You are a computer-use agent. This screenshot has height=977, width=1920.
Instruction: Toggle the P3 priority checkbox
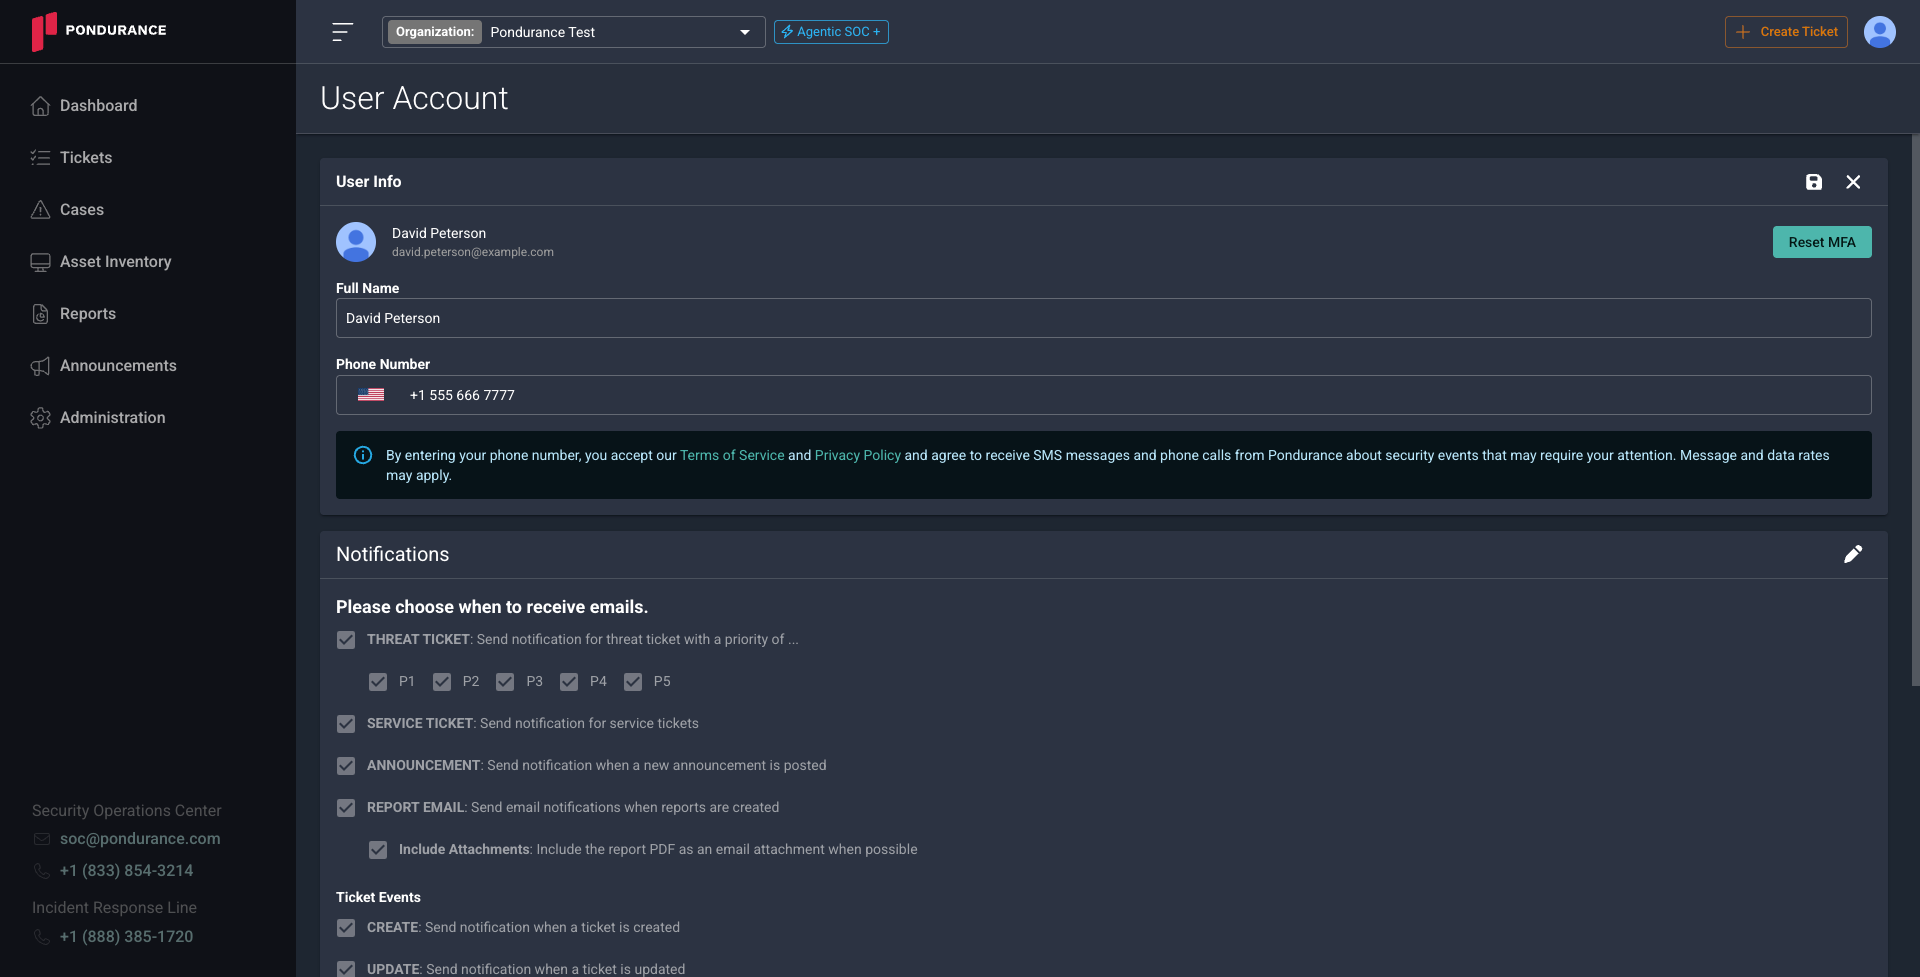(x=505, y=682)
